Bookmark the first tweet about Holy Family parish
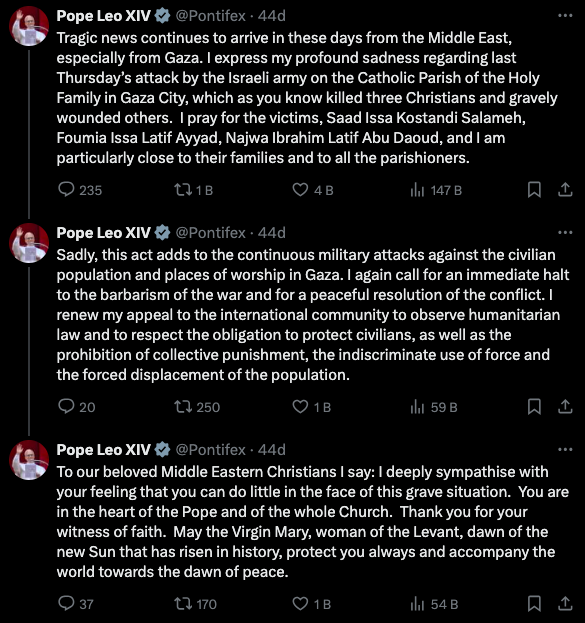The height and width of the screenshot is (623, 585). point(534,190)
